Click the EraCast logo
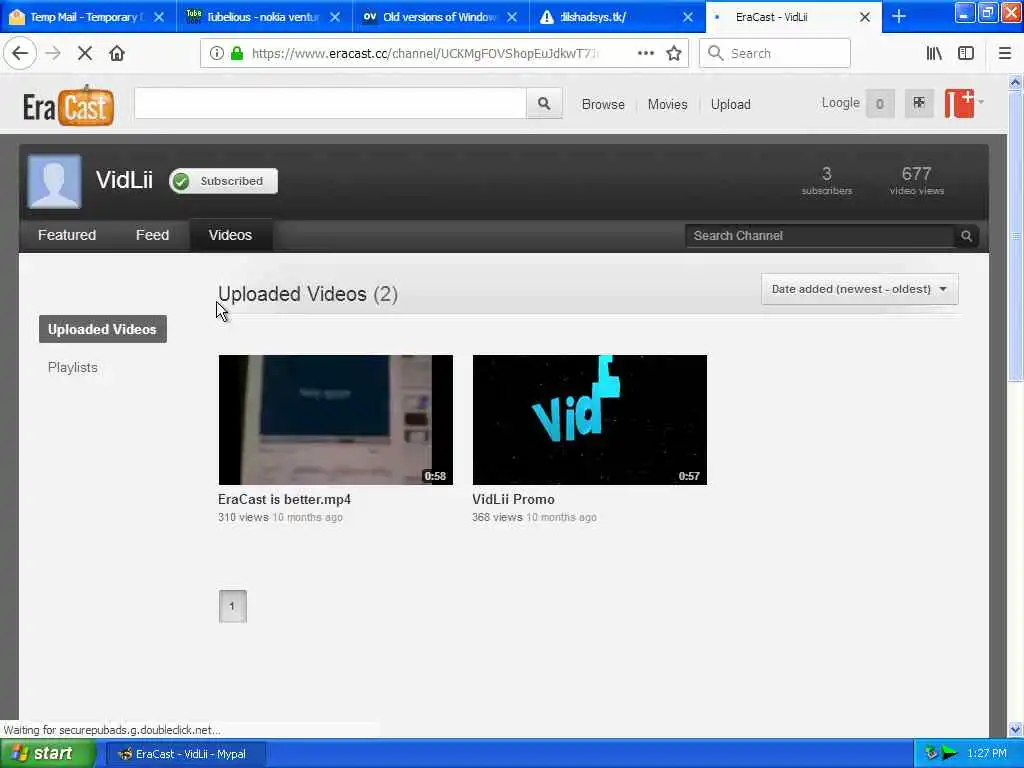 pos(69,105)
